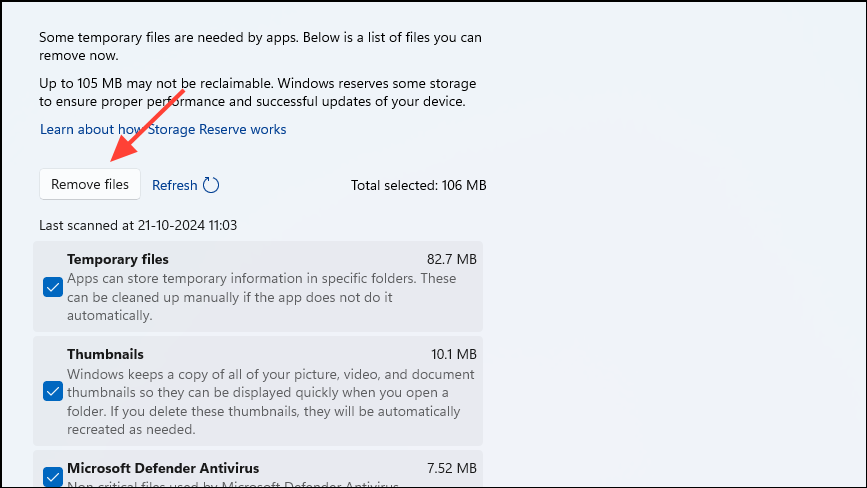This screenshot has height=488, width=867.
Task: Select the Temporary files heading
Action: click(x=118, y=259)
